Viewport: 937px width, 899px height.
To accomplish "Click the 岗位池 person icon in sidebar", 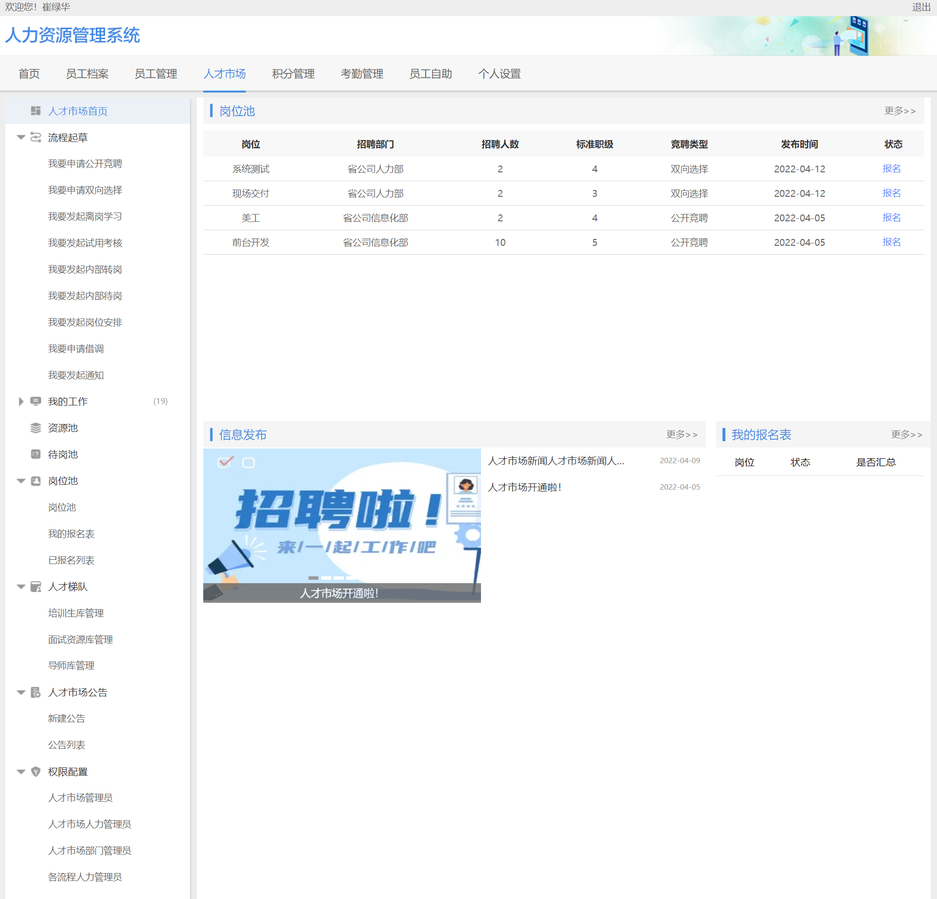I will (36, 481).
